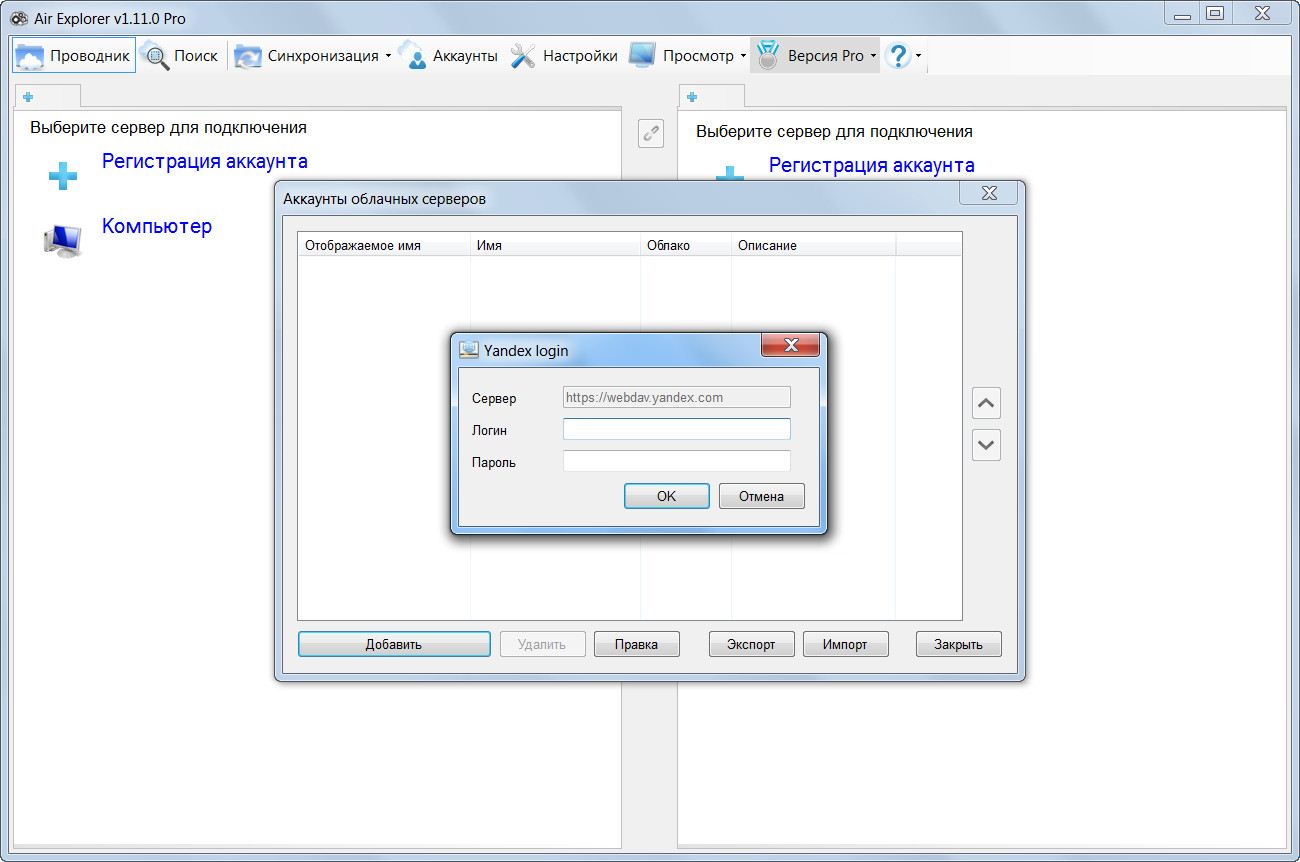Click the Правка button
This screenshot has width=1300, height=862.
pos(637,644)
